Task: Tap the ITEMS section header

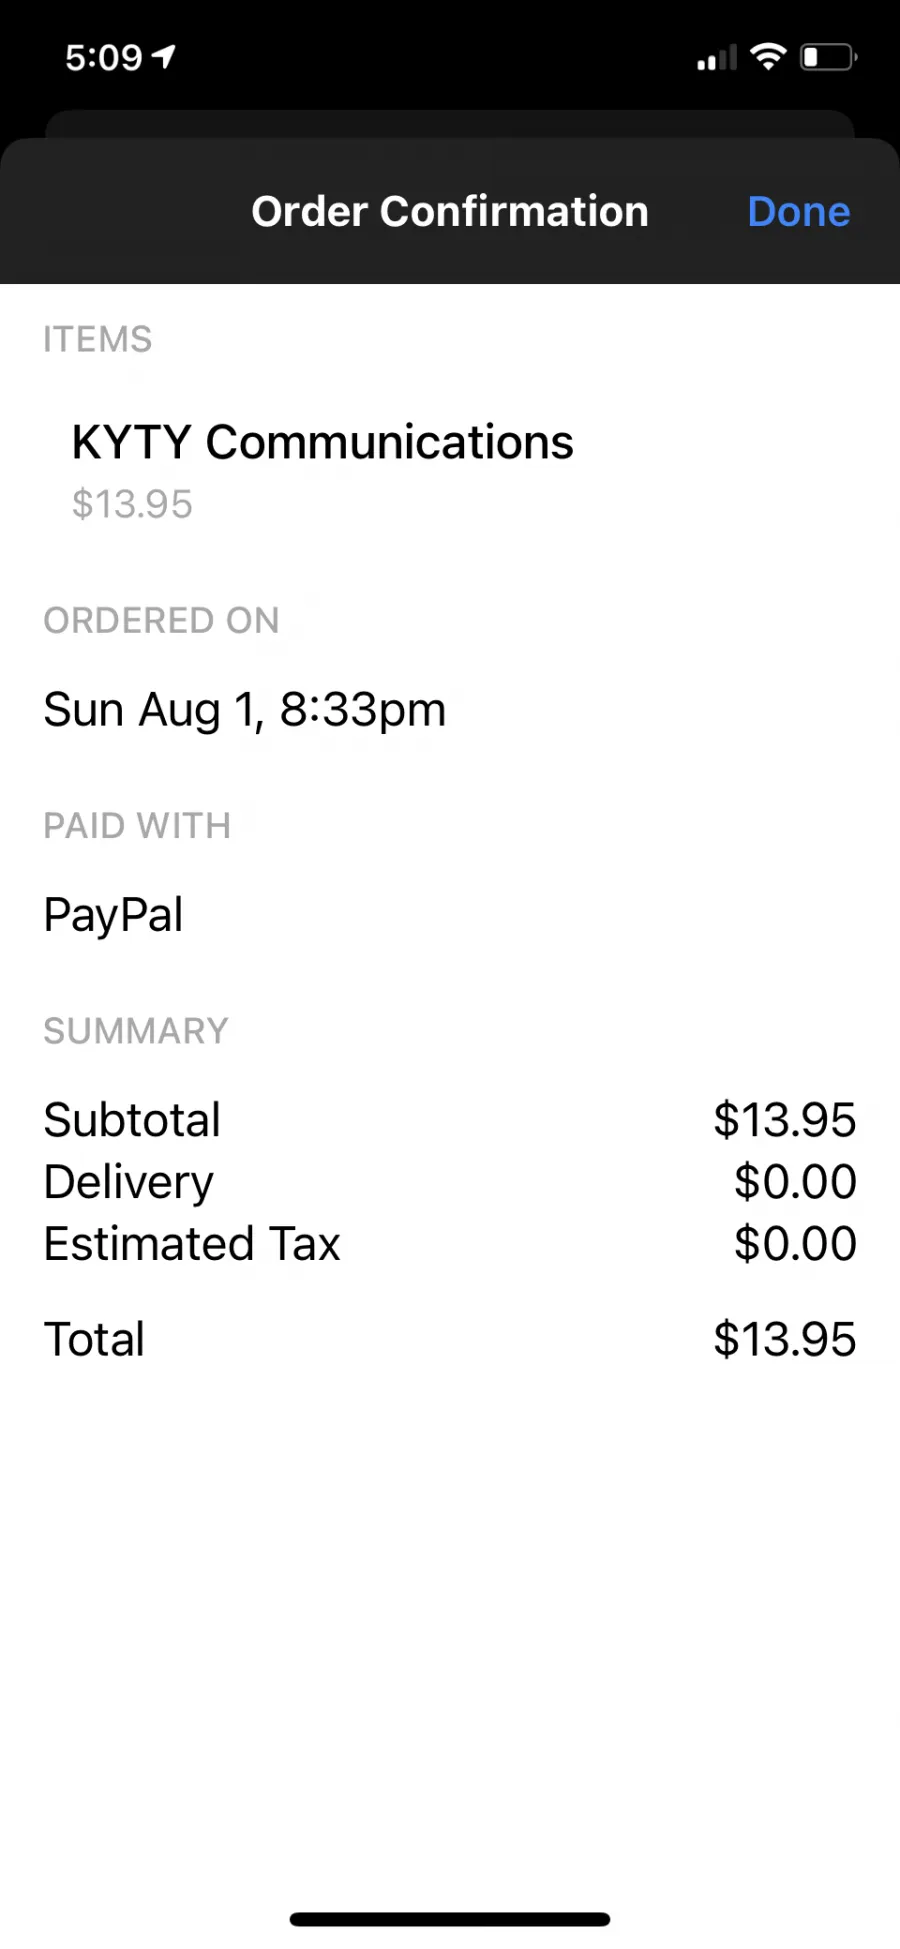Action: click(x=97, y=339)
